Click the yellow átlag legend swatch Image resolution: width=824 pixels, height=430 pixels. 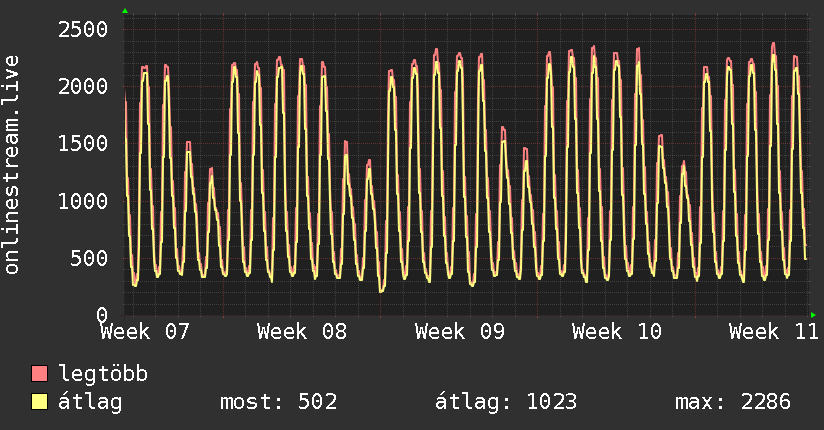click(39, 401)
